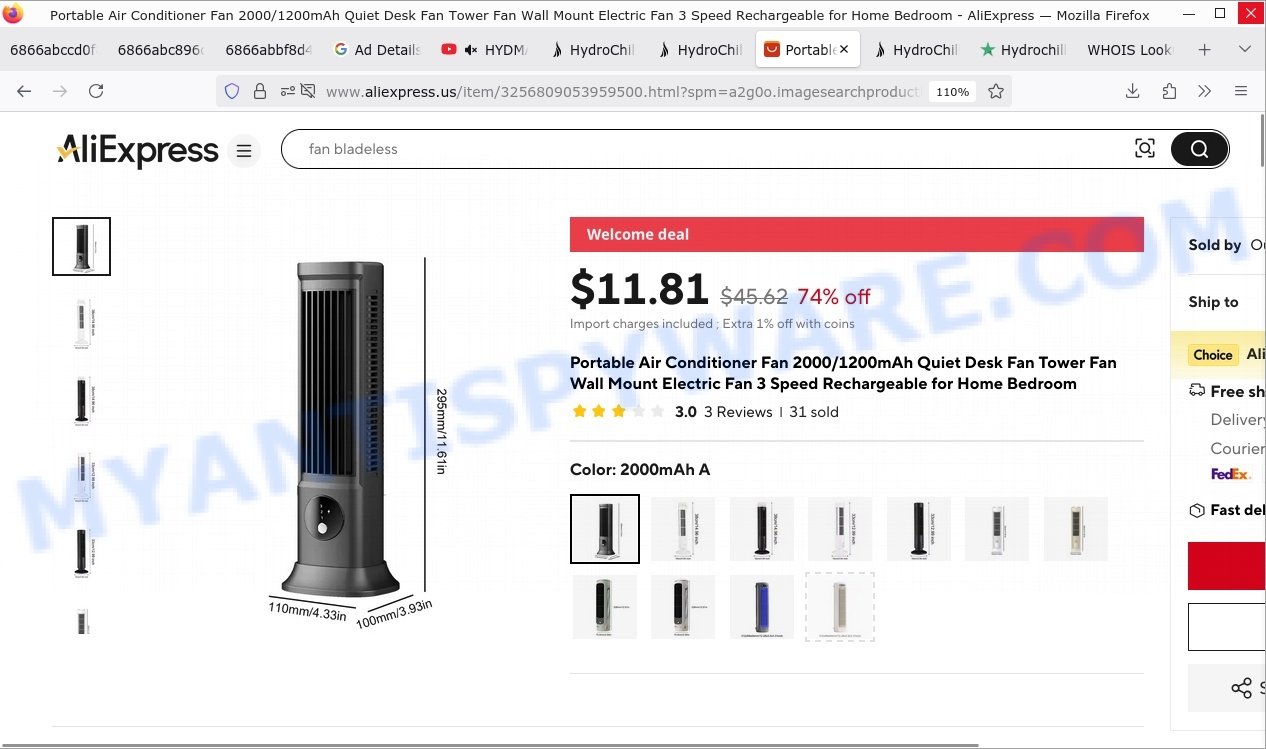Viewport: 1266px width, 749px height.
Task: Click the tracking protection shield icon
Action: click(x=232, y=91)
